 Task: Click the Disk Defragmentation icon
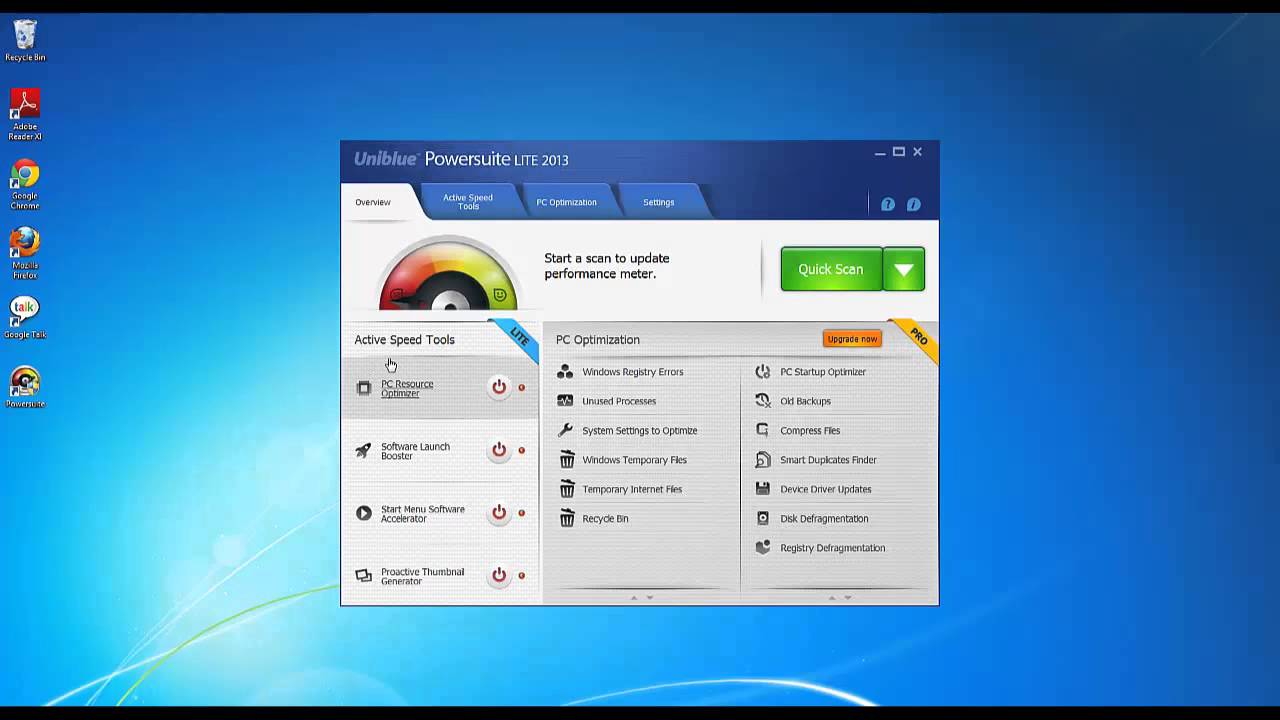pyautogui.click(x=763, y=518)
